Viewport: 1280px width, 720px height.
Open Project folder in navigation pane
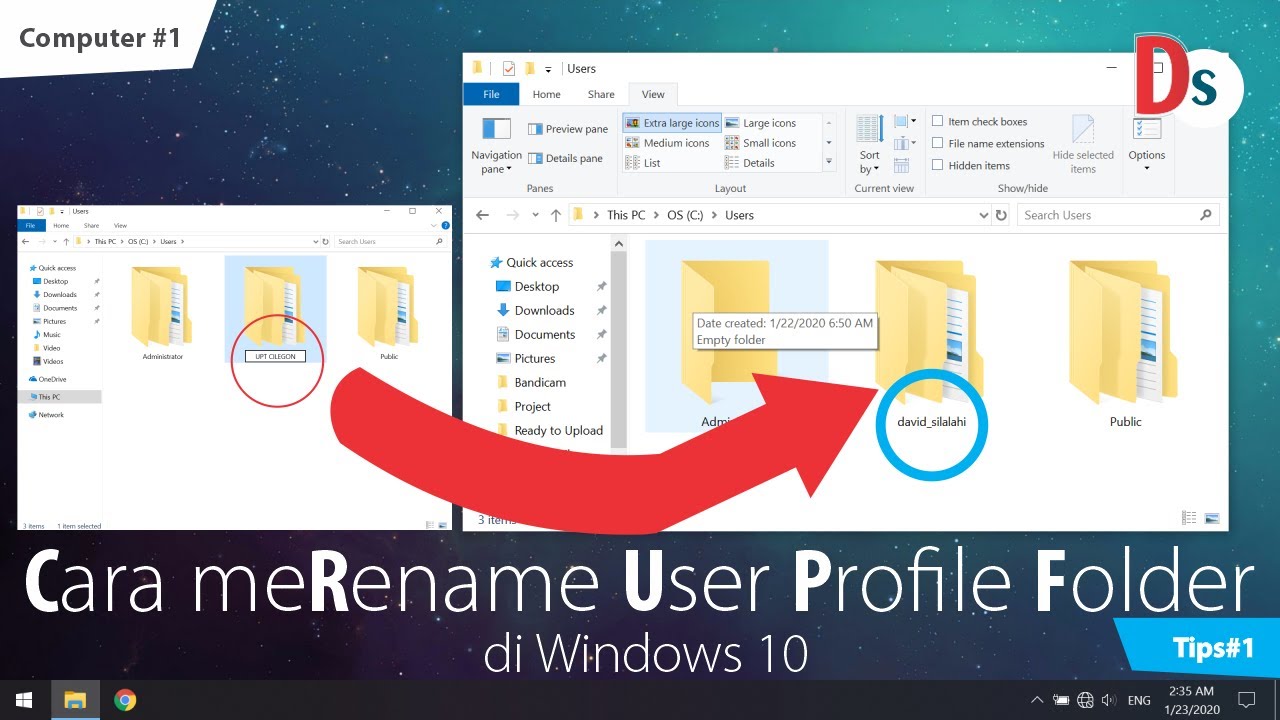click(532, 406)
